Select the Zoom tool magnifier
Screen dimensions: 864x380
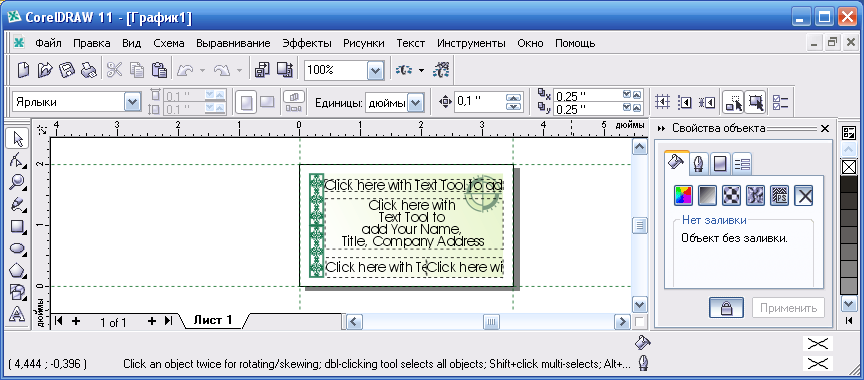pos(17,182)
